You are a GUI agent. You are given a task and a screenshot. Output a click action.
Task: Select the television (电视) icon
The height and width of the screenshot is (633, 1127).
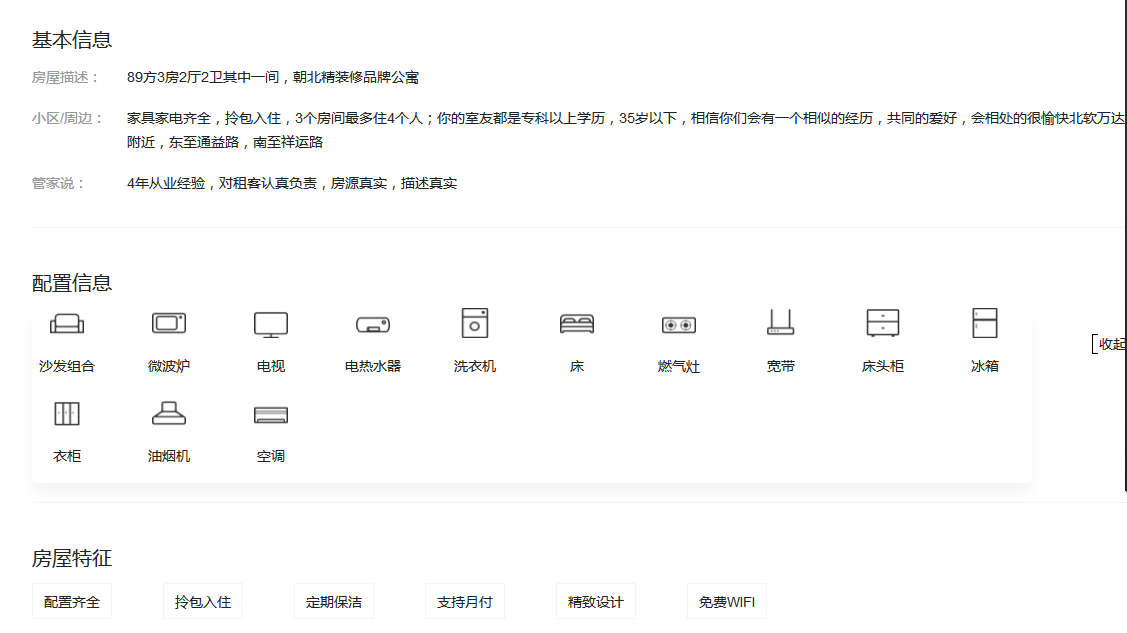pos(271,324)
